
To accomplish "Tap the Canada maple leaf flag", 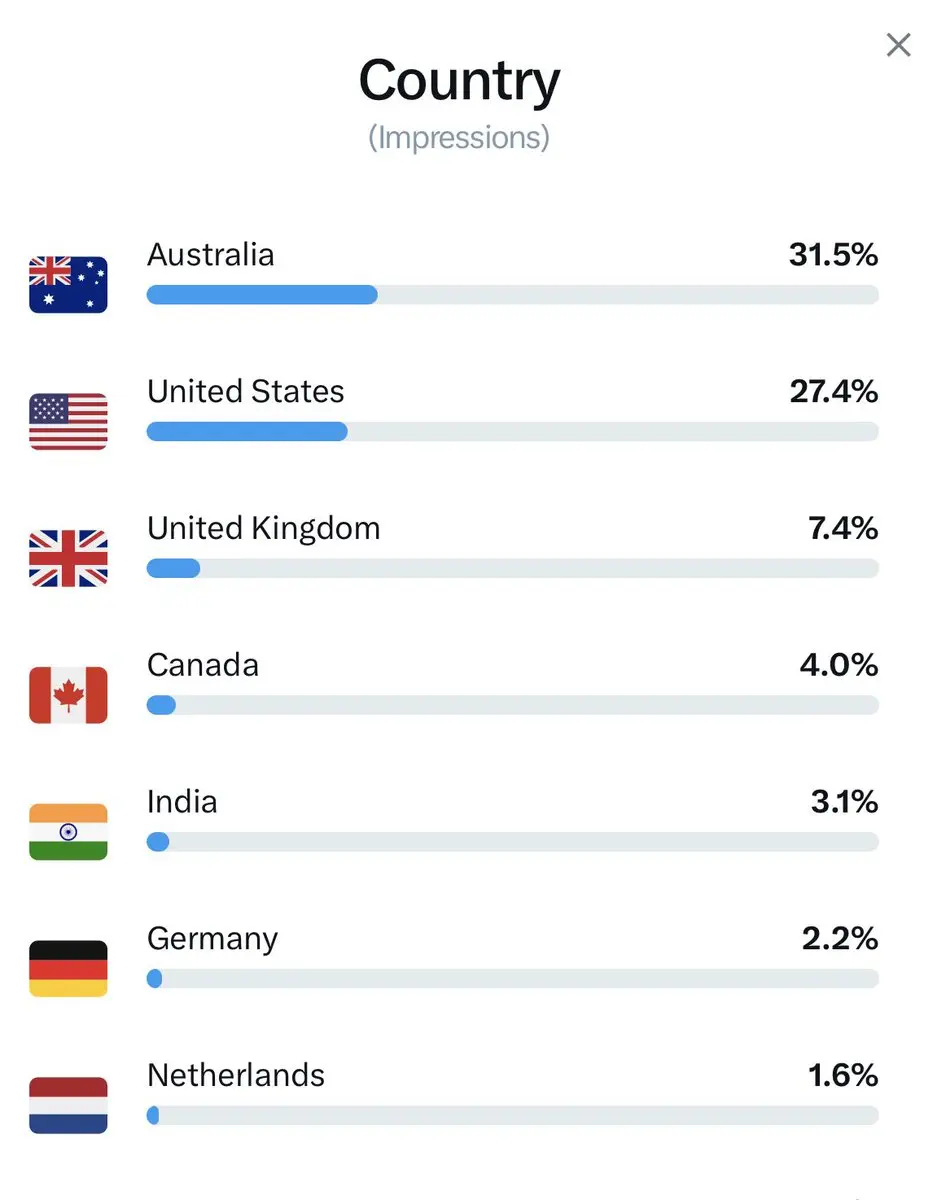I will (x=68, y=695).
